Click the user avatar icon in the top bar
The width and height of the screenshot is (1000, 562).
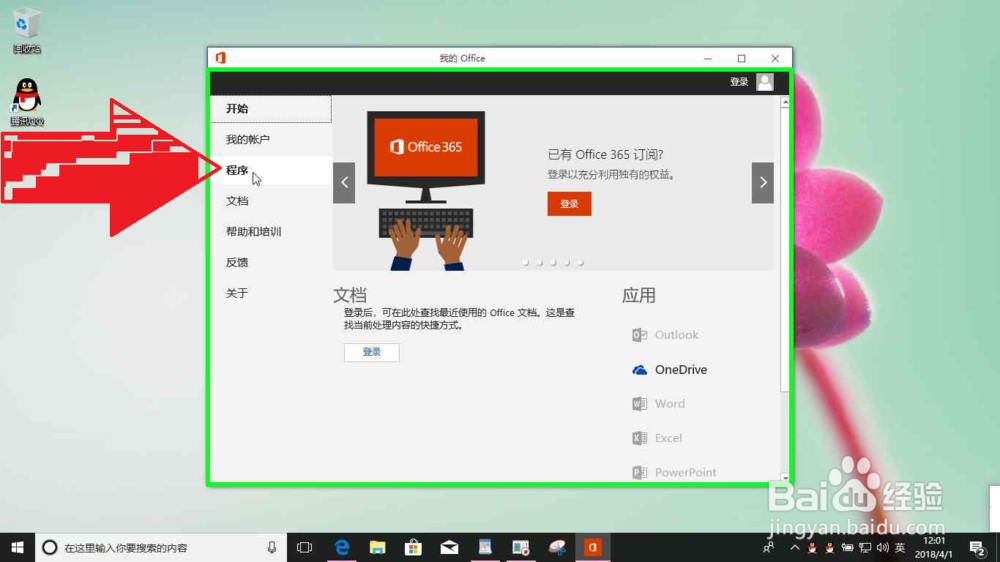(765, 82)
